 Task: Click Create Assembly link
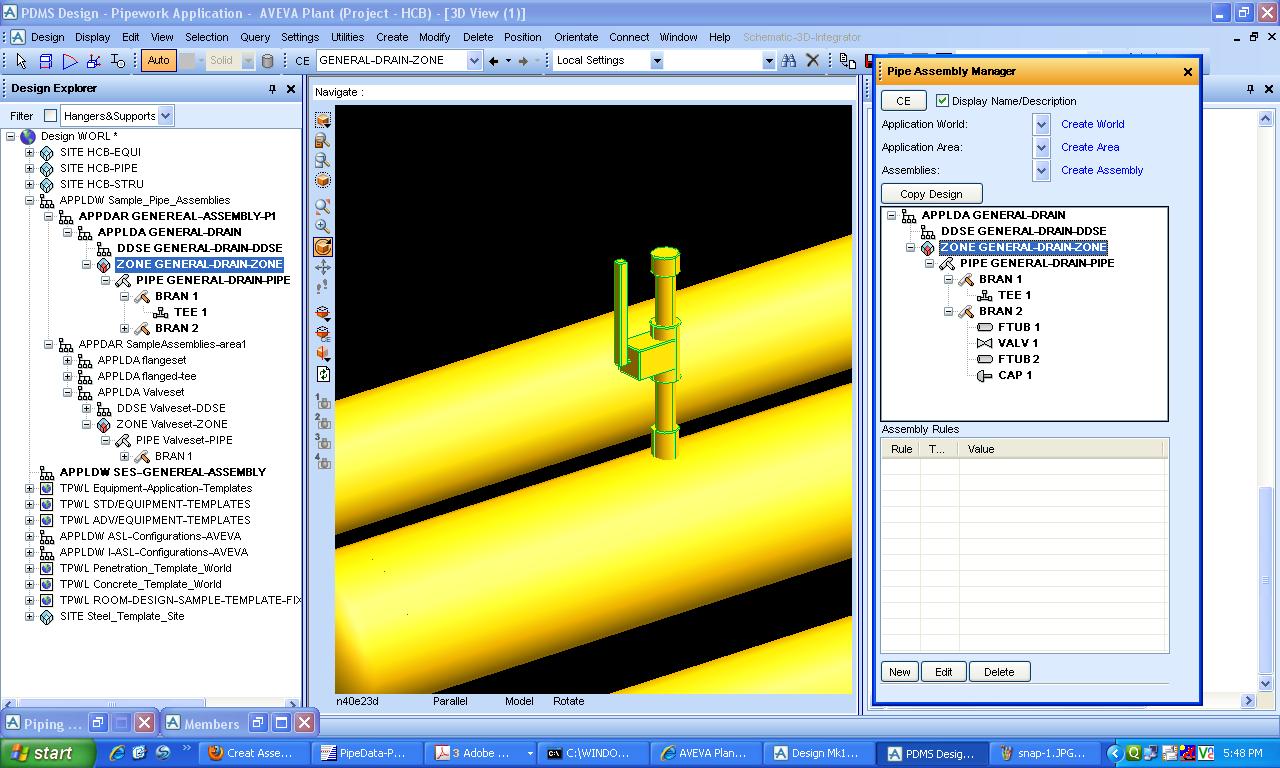(1102, 170)
